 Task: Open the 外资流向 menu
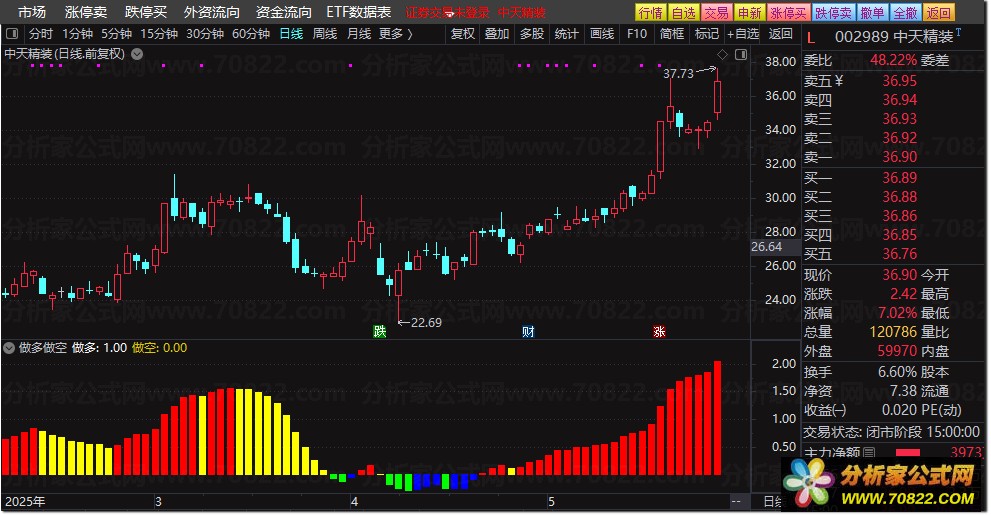pyautogui.click(x=212, y=12)
